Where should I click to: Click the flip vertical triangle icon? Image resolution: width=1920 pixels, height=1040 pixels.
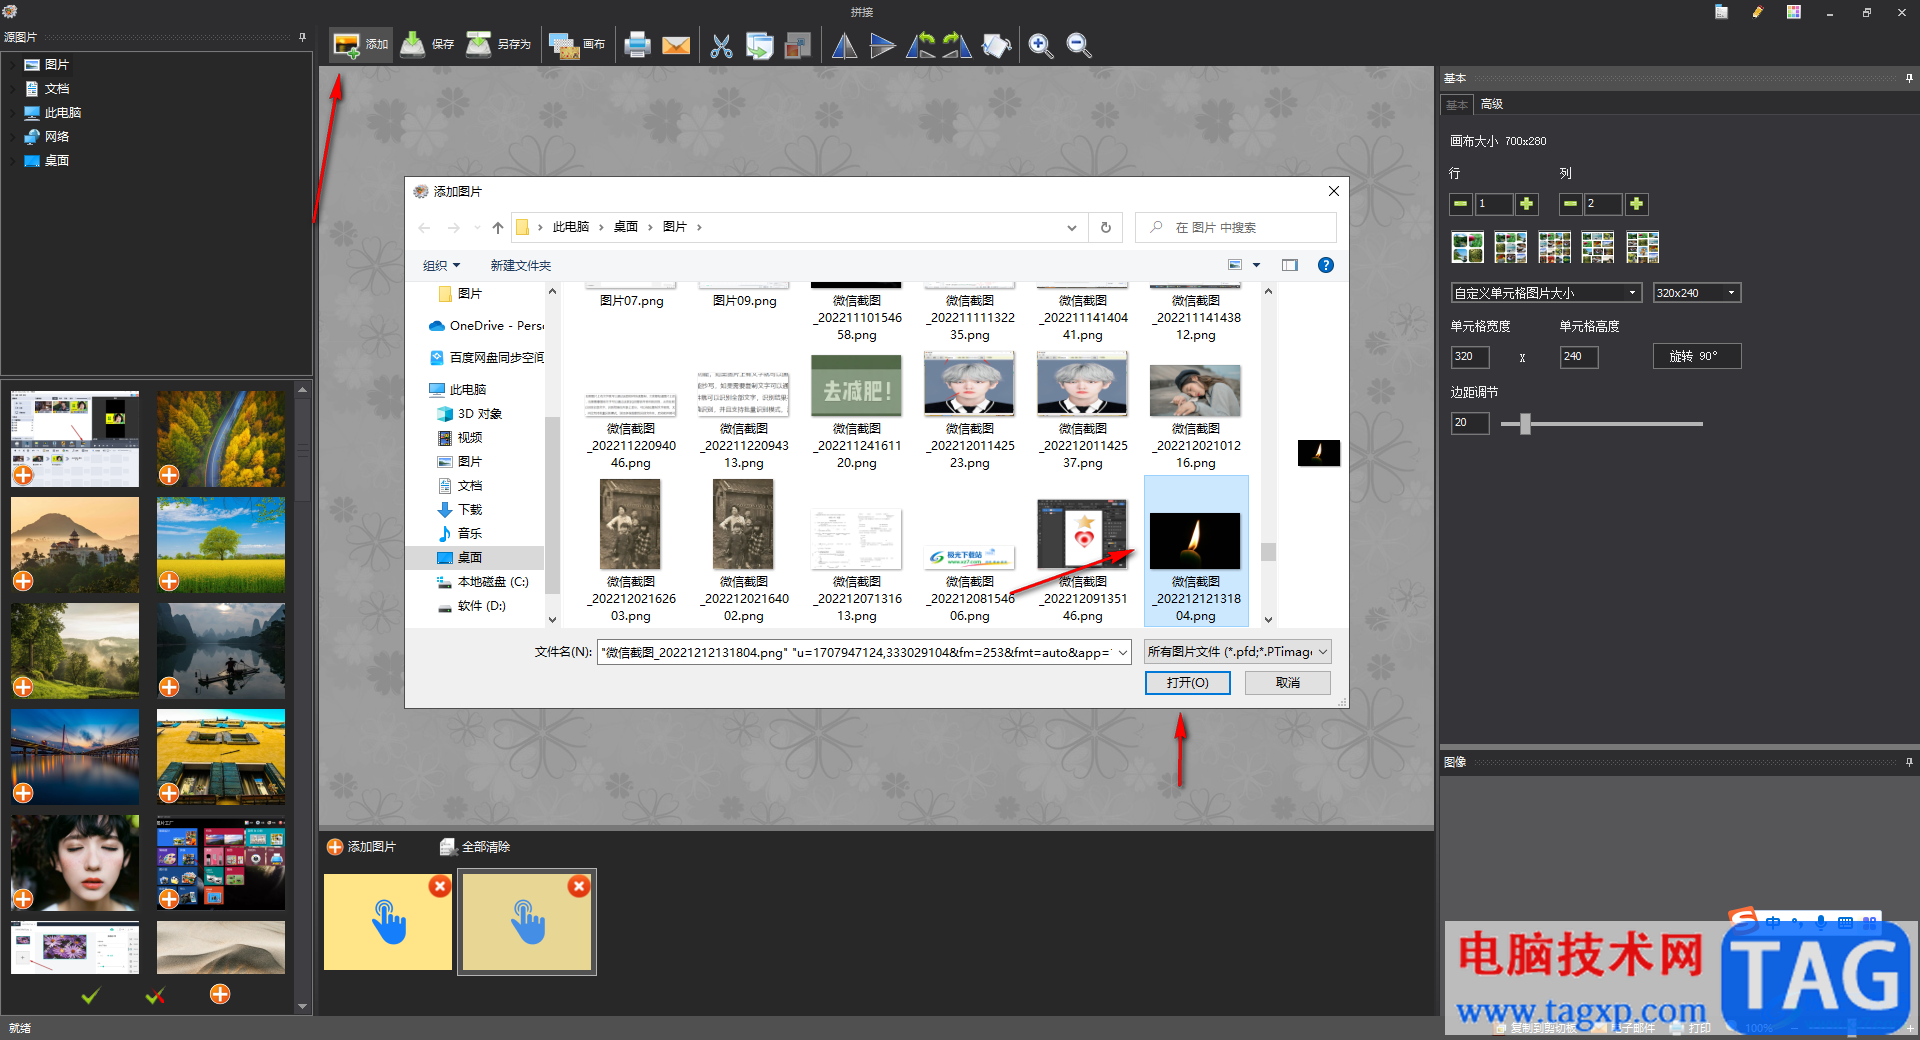882,46
